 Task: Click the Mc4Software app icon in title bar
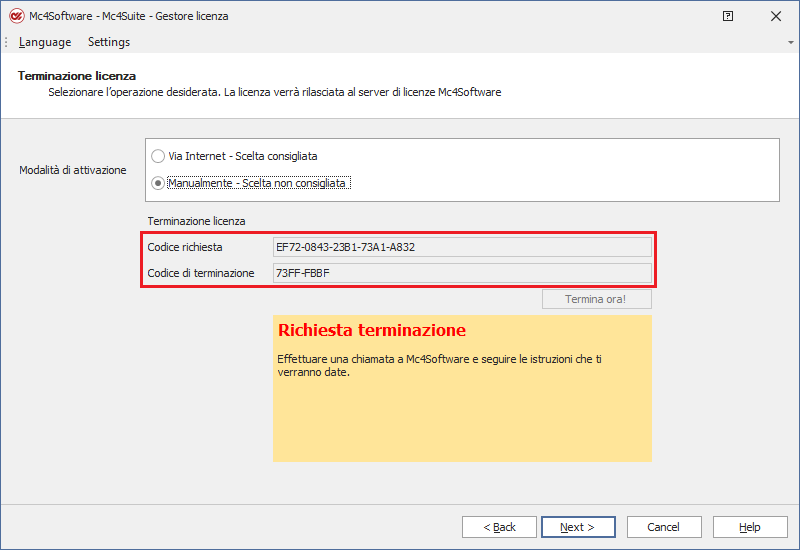tap(14, 16)
